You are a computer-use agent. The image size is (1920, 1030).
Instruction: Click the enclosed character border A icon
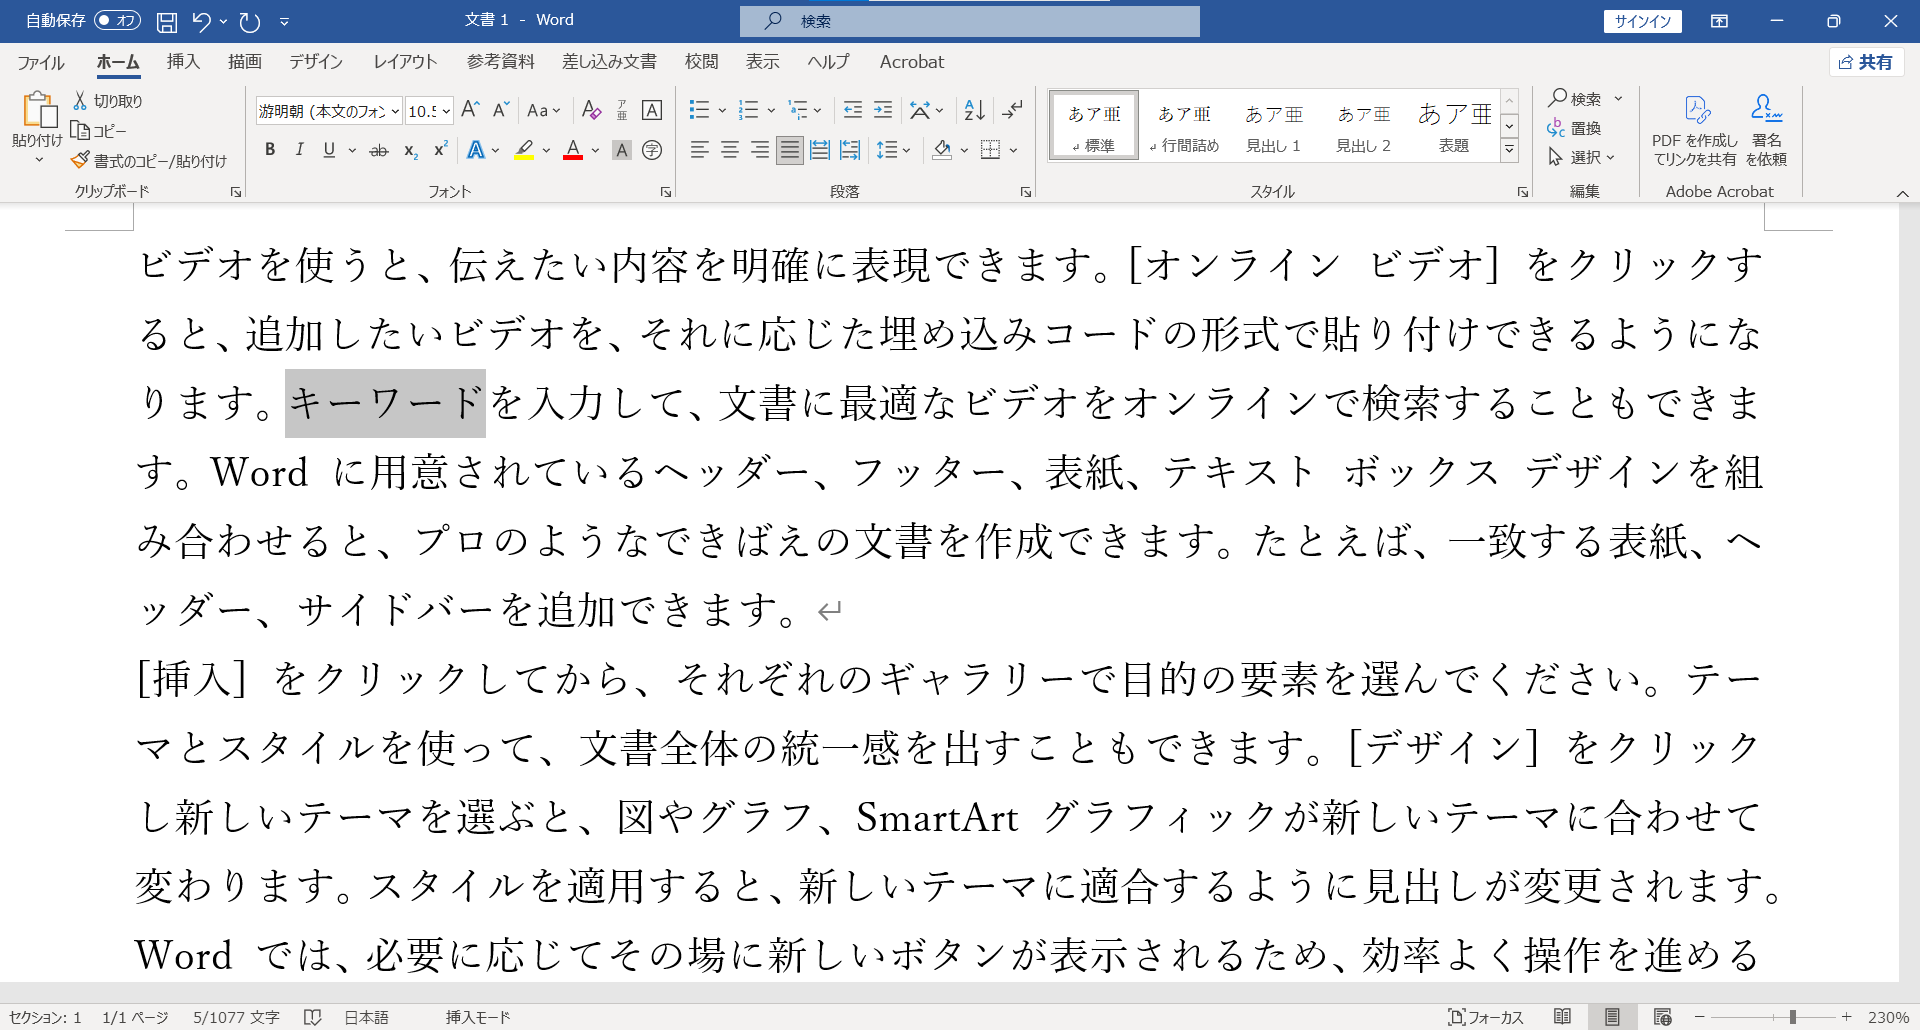point(652,110)
